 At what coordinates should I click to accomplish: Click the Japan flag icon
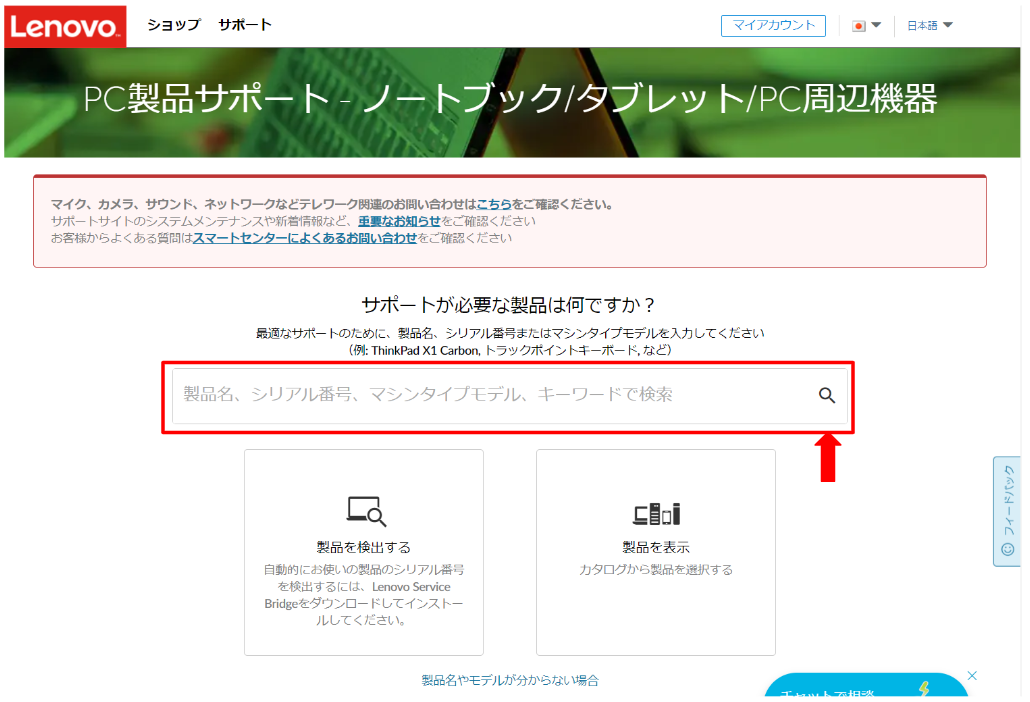pos(858,26)
